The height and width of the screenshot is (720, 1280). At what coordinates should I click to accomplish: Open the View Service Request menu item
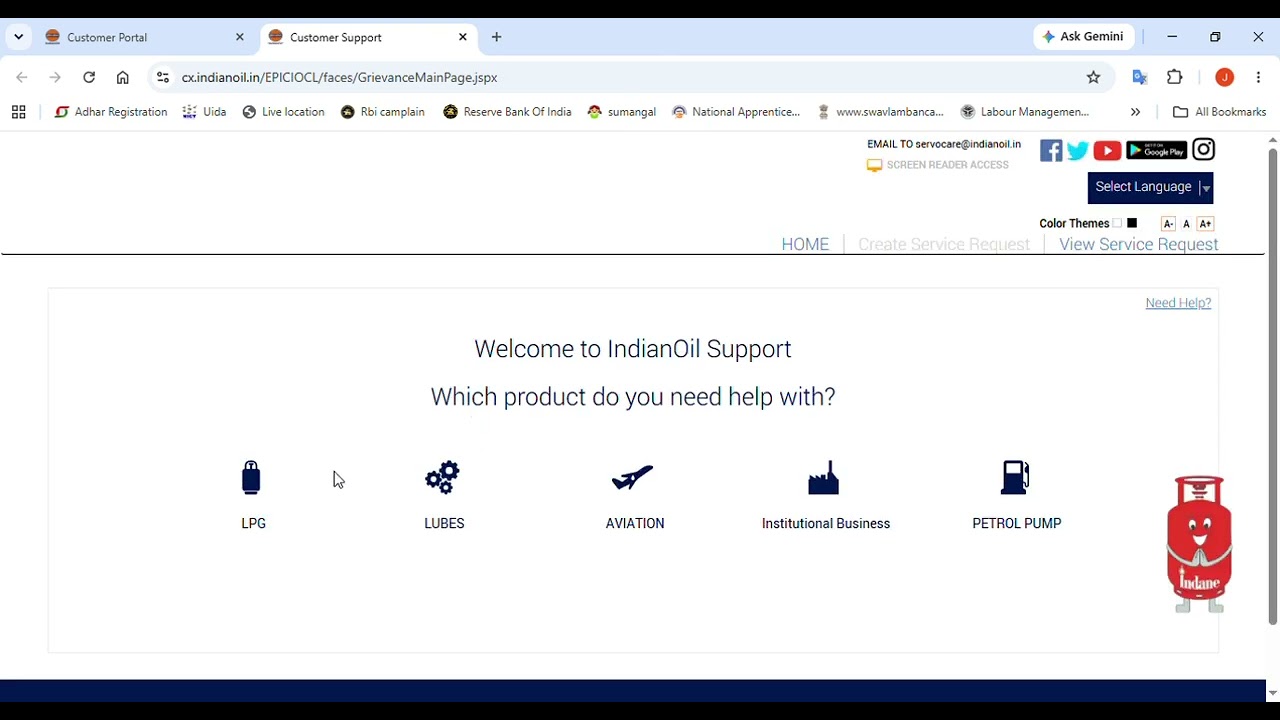1138,244
